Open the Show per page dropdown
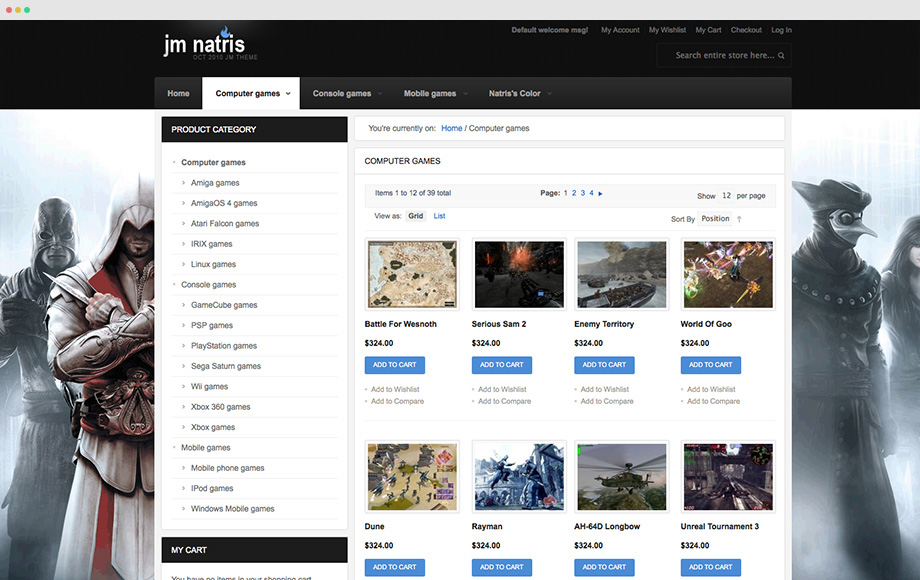Viewport: 920px width, 580px height. (x=726, y=196)
